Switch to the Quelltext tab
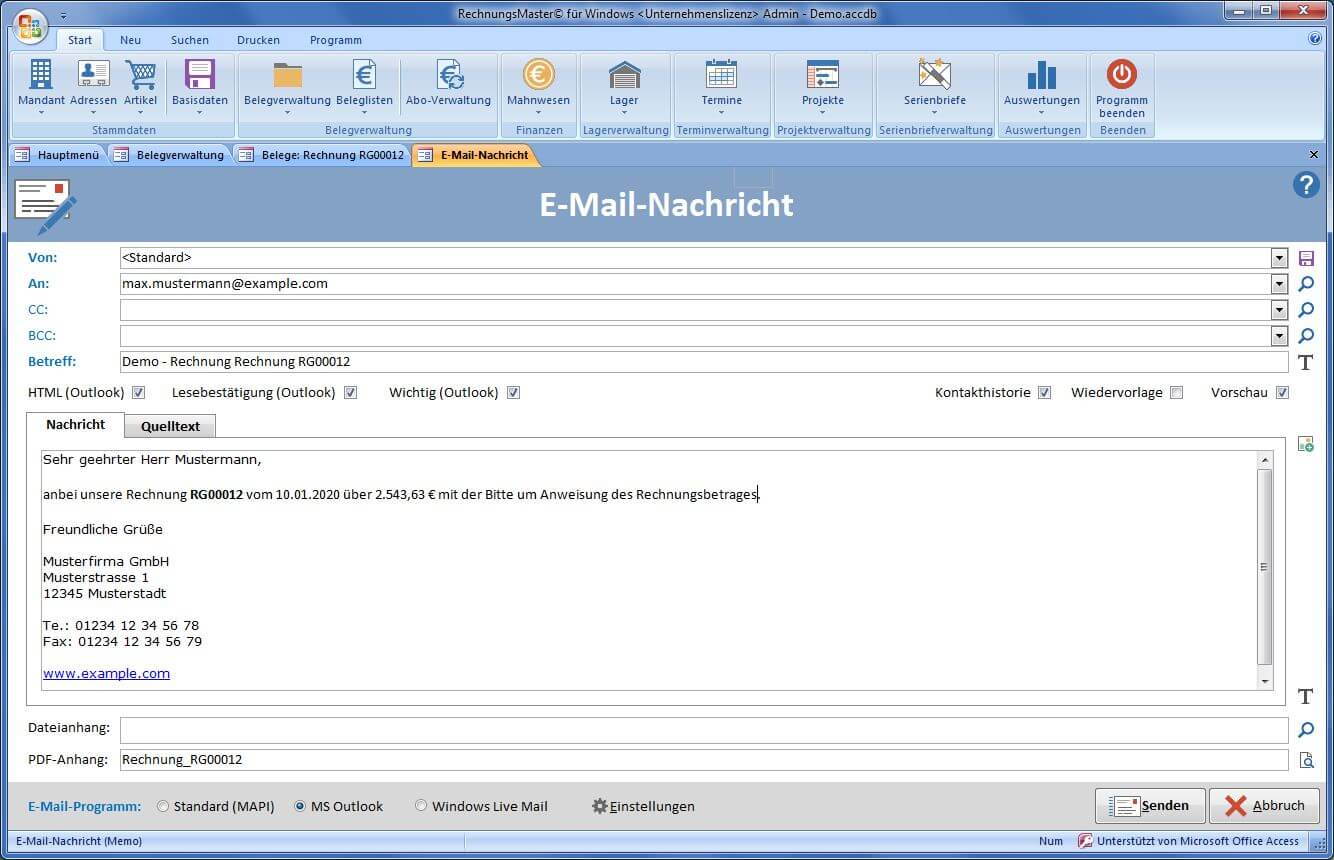 pos(170,426)
